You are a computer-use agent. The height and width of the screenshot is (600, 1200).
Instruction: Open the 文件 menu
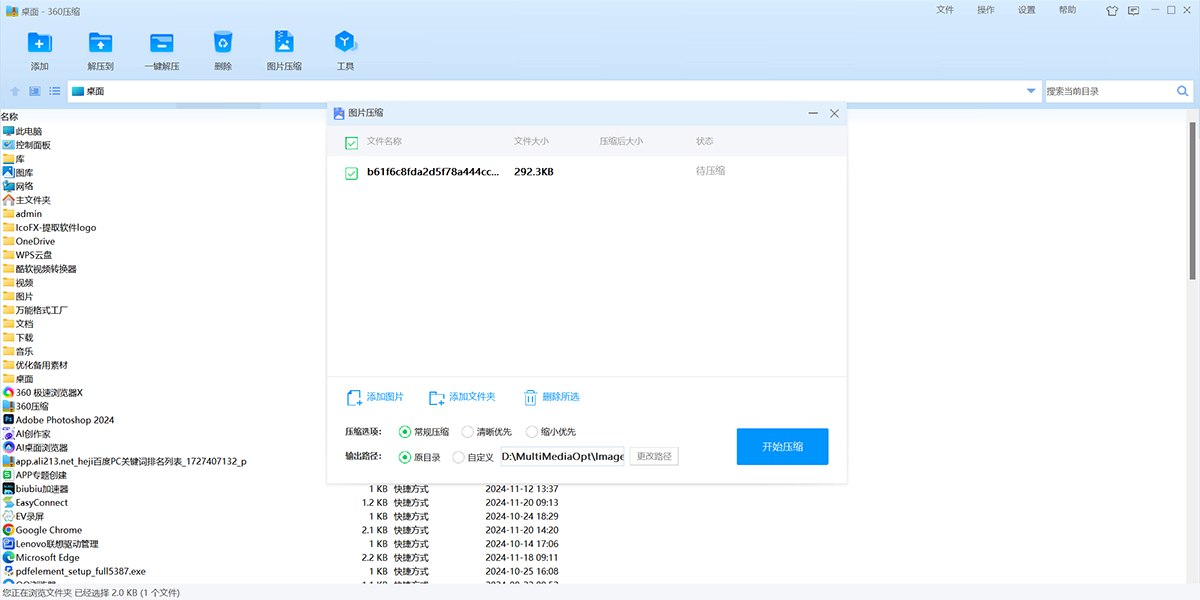click(x=945, y=10)
